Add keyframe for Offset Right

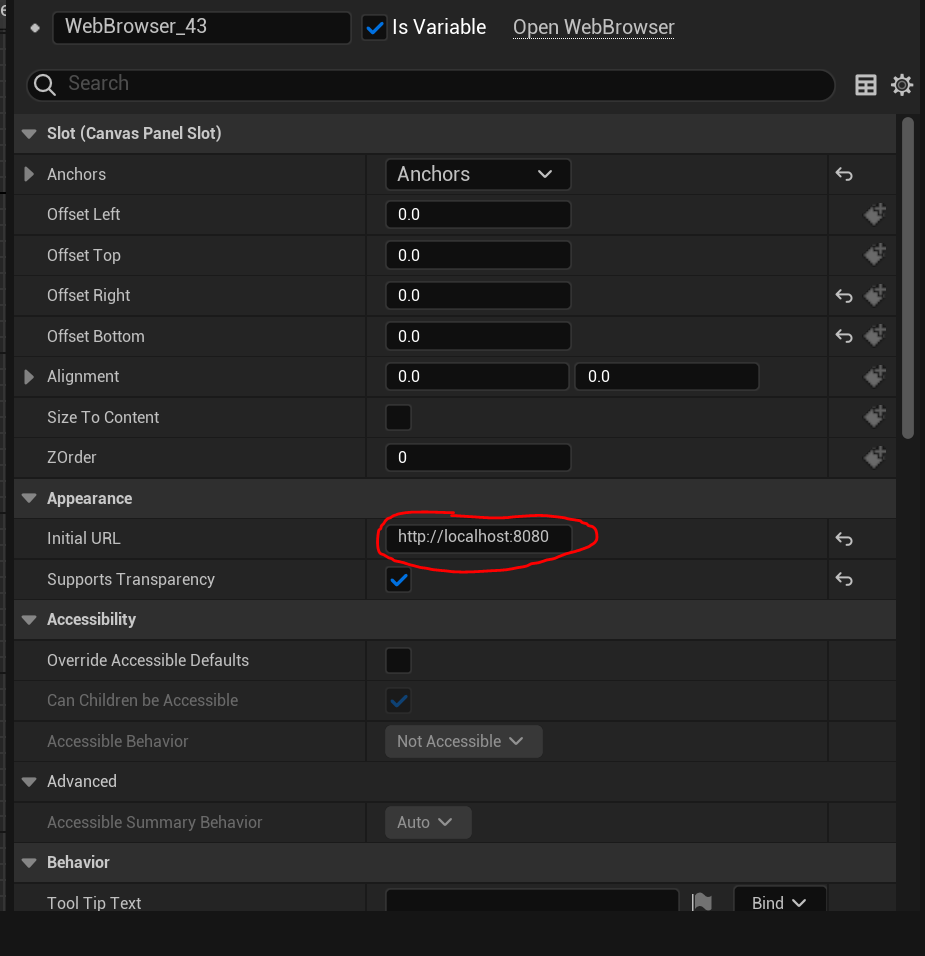(x=875, y=296)
